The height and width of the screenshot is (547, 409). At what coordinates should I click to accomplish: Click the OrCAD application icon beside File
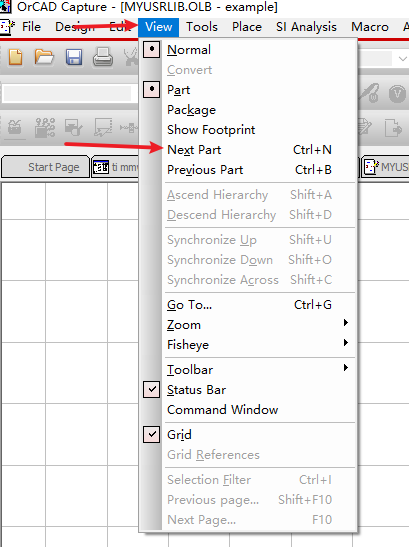(x=7, y=27)
